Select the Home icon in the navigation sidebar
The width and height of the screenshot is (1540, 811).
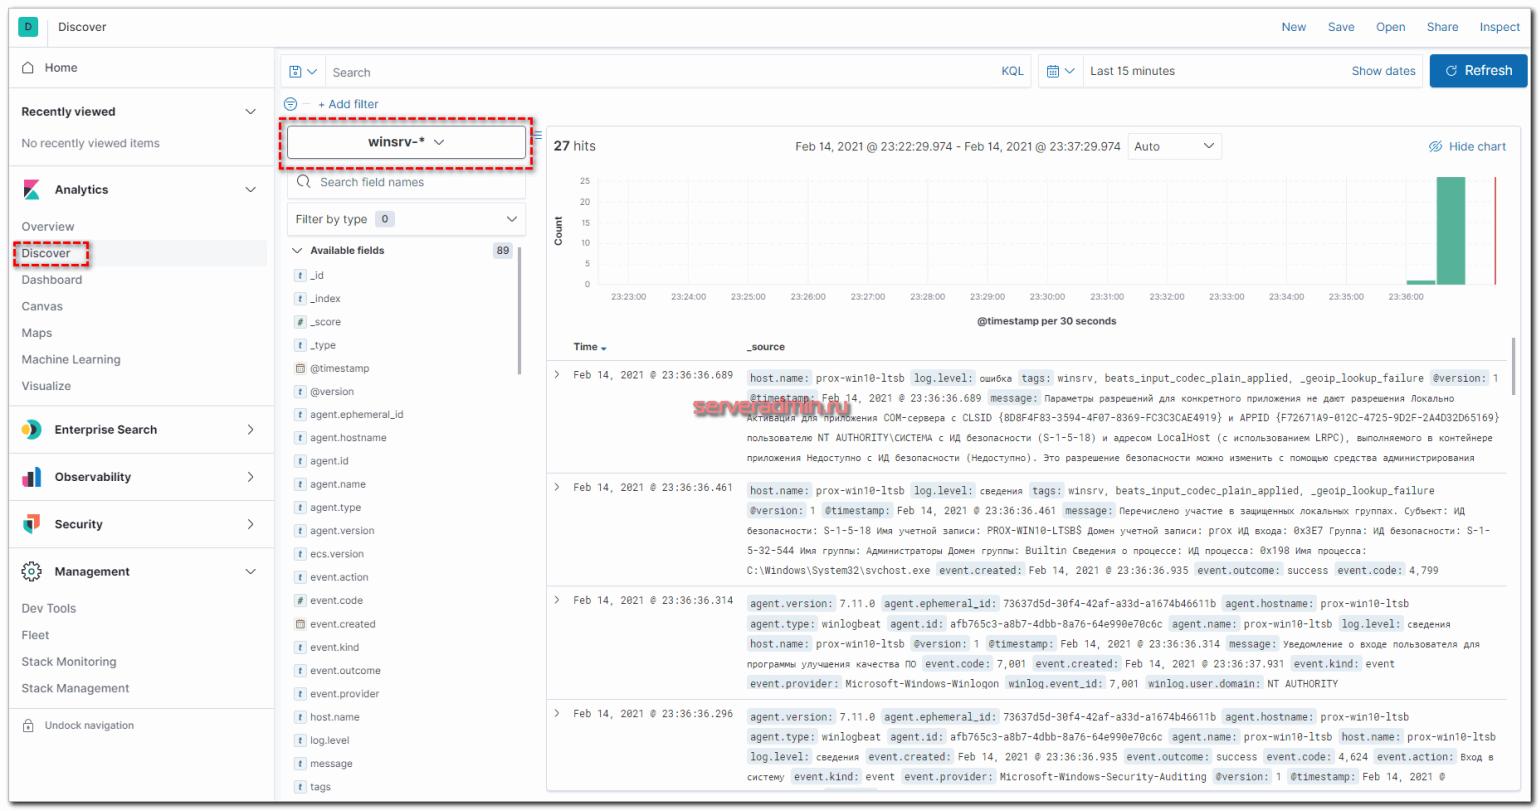pos(26,67)
